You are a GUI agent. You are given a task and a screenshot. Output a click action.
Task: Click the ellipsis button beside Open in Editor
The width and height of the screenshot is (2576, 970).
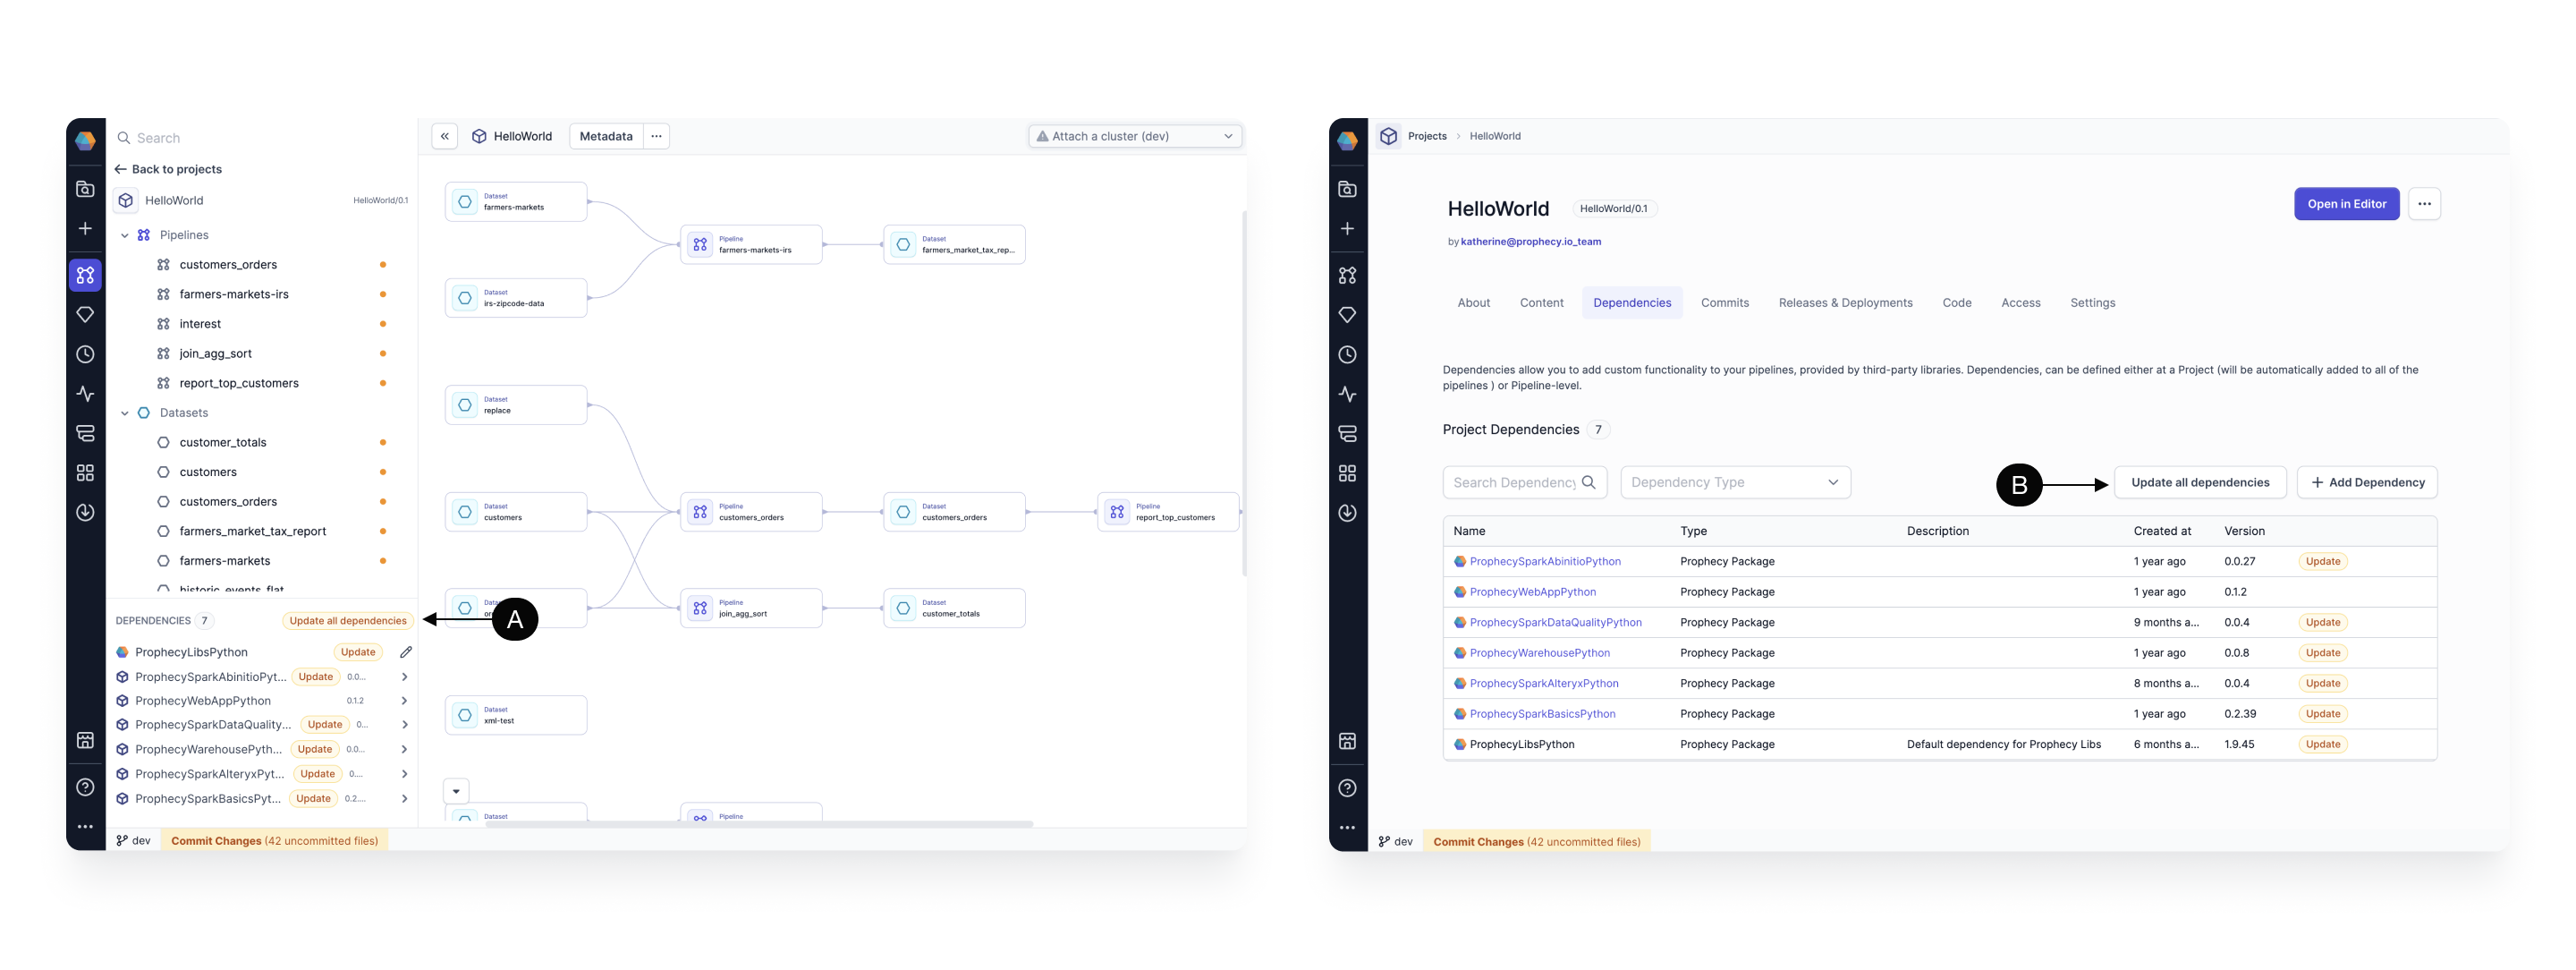(2423, 204)
